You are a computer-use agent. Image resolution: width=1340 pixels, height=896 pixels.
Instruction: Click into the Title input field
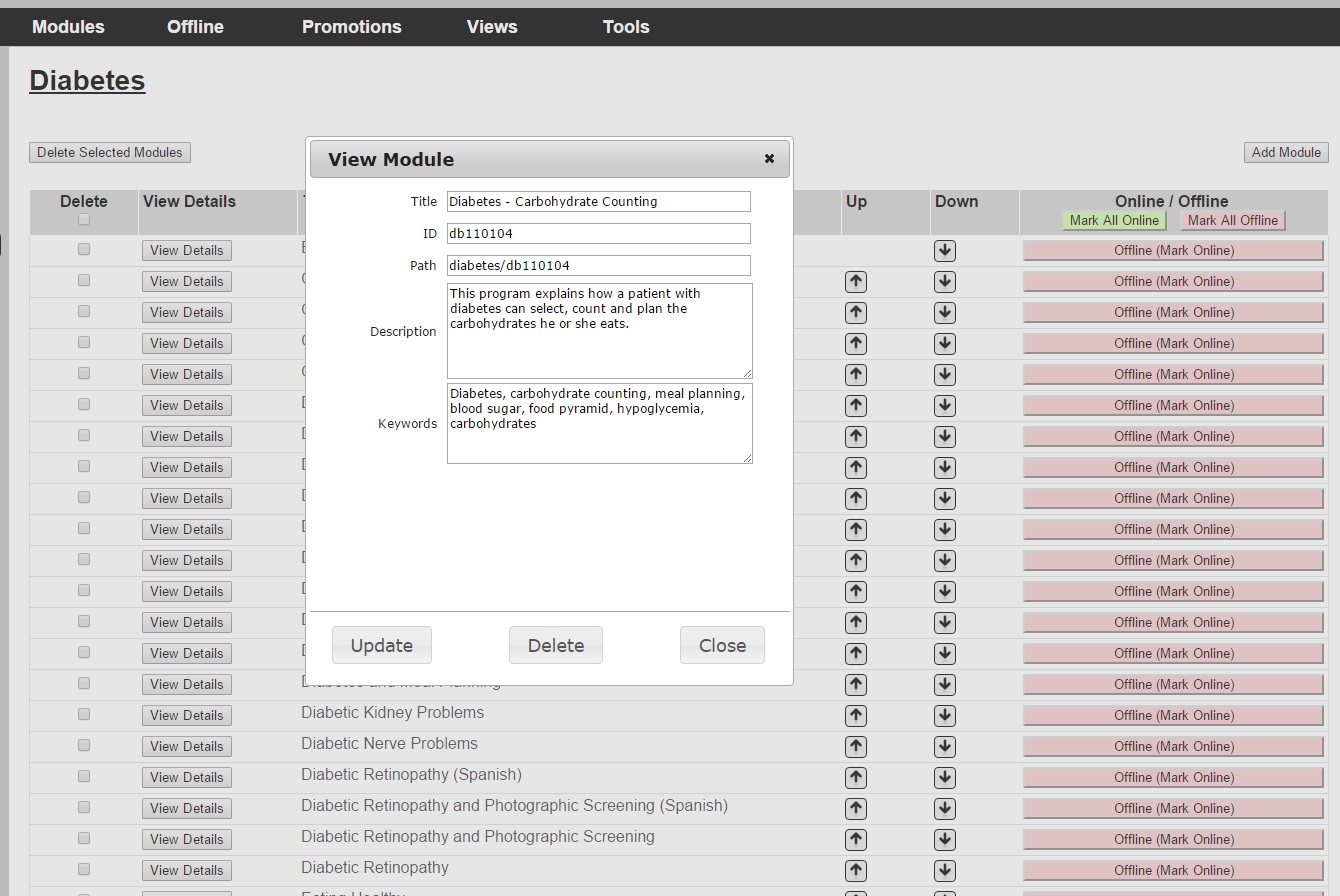598,202
